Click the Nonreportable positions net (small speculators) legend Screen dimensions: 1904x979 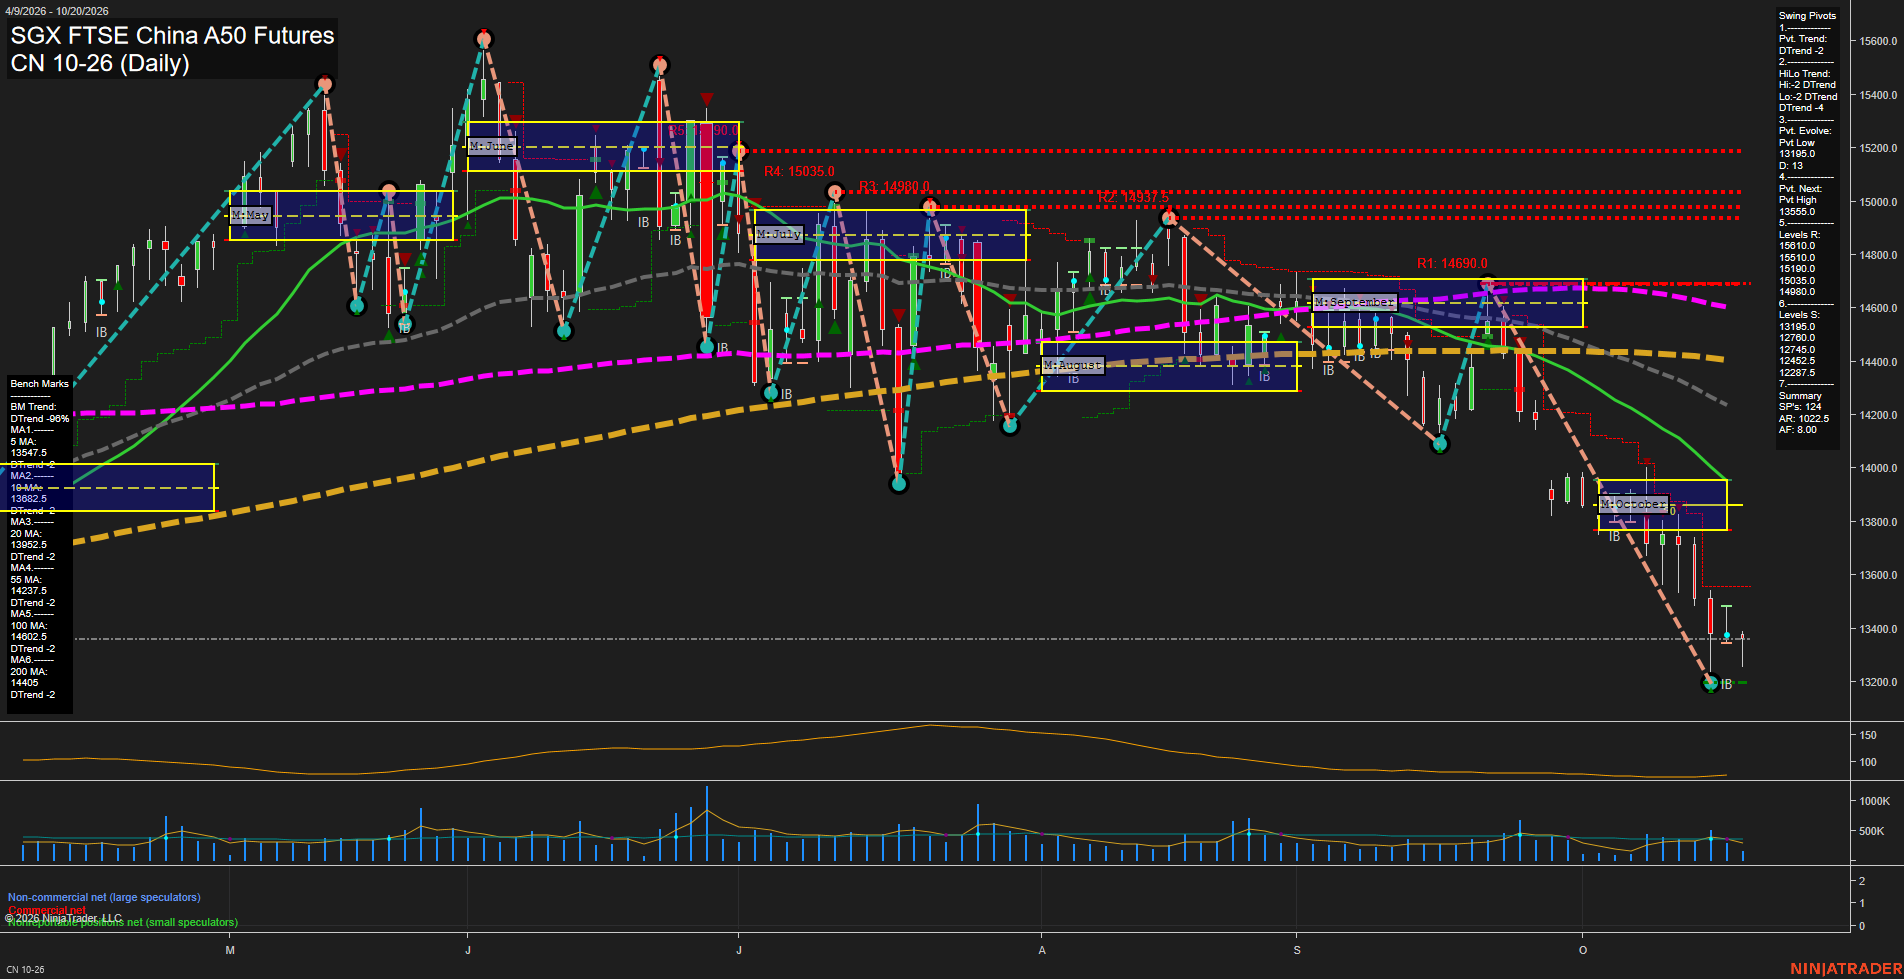[123, 923]
